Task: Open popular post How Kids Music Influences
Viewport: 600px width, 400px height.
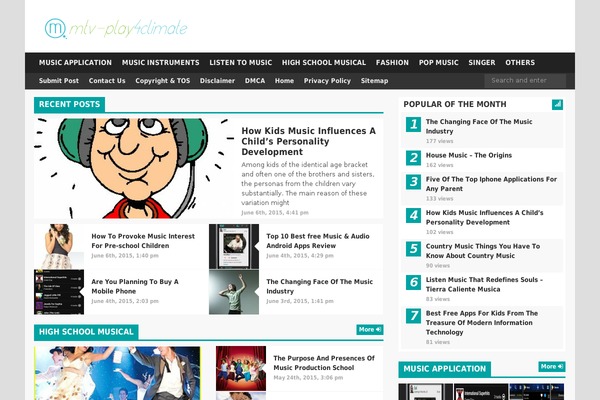Action: 484,217
